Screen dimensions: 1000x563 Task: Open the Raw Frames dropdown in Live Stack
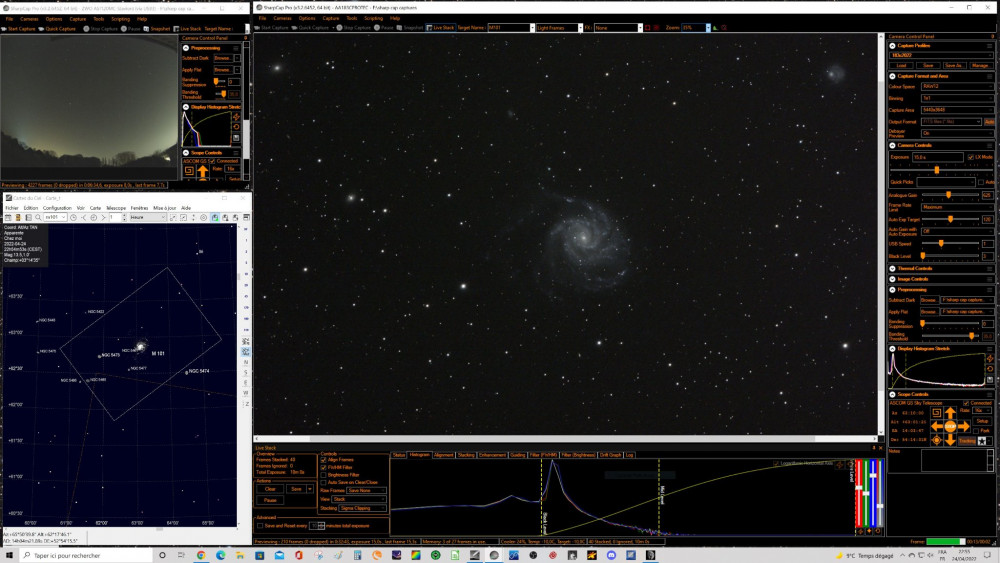tap(367, 490)
